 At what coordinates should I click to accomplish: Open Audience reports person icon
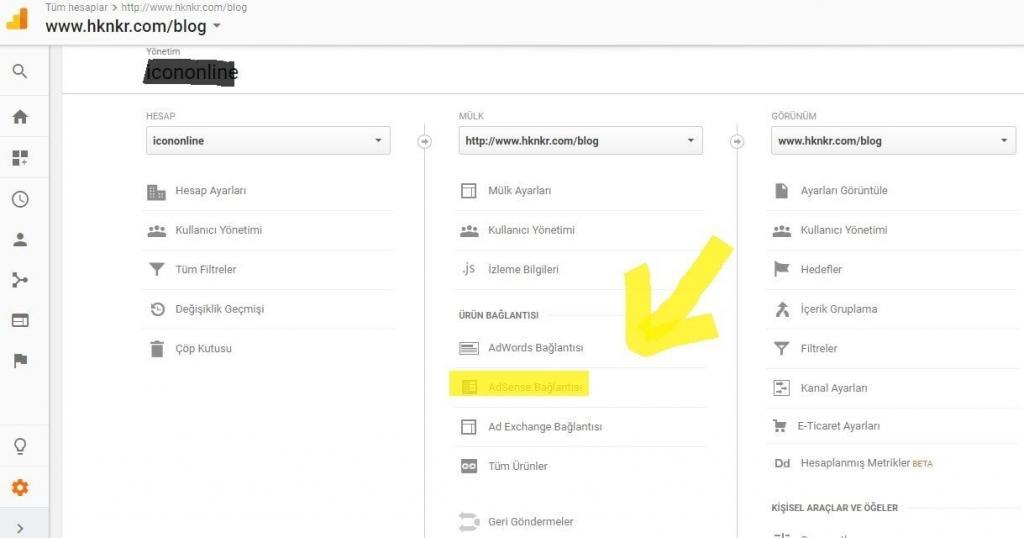pyautogui.click(x=20, y=240)
